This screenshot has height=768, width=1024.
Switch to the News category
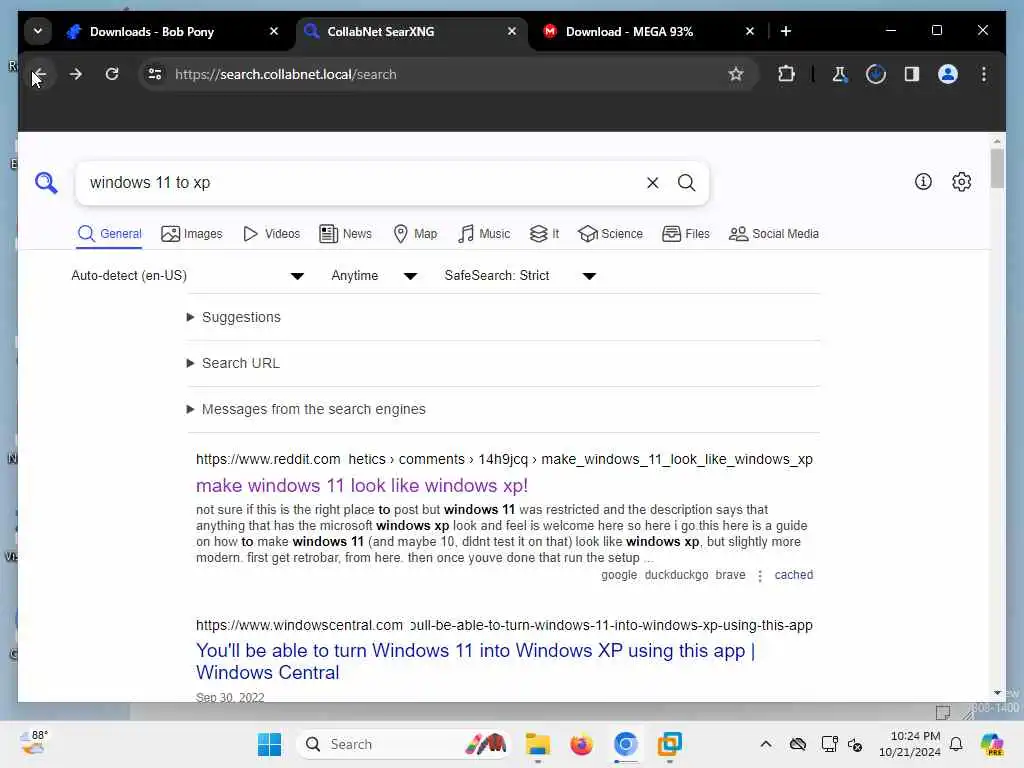pyautogui.click(x=345, y=234)
